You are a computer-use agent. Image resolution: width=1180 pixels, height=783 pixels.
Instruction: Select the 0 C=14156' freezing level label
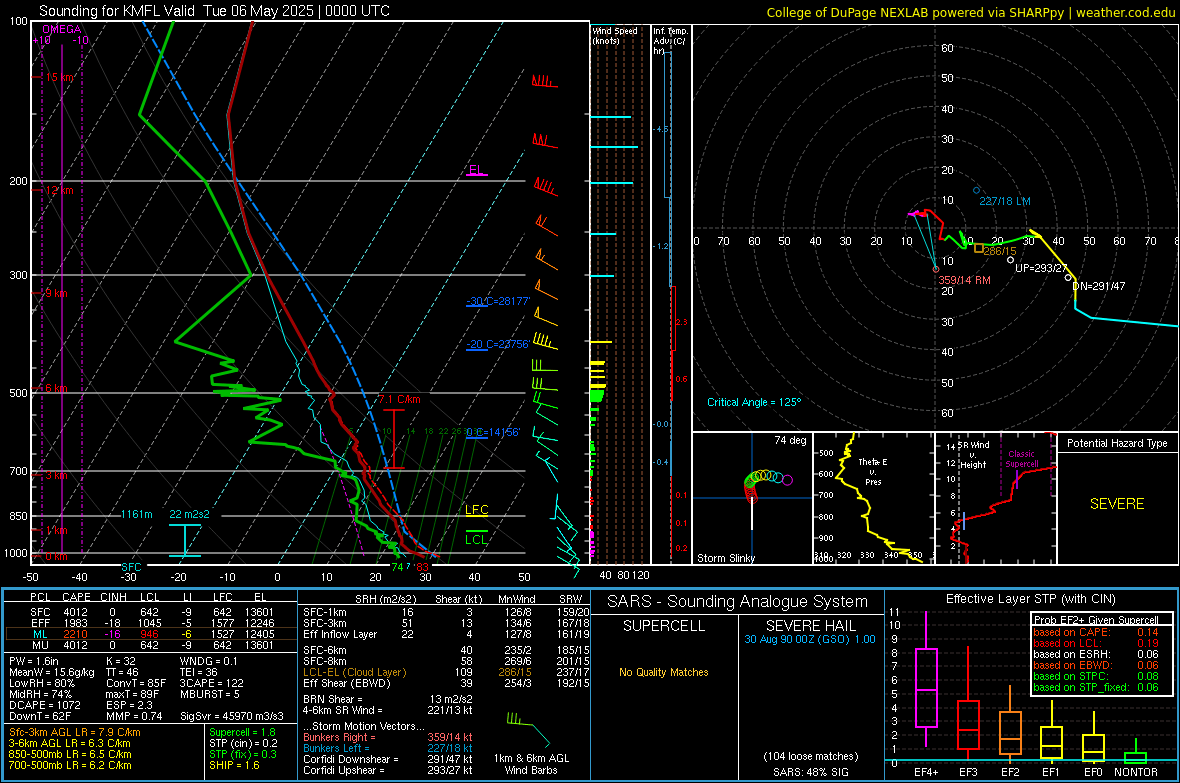coord(493,432)
